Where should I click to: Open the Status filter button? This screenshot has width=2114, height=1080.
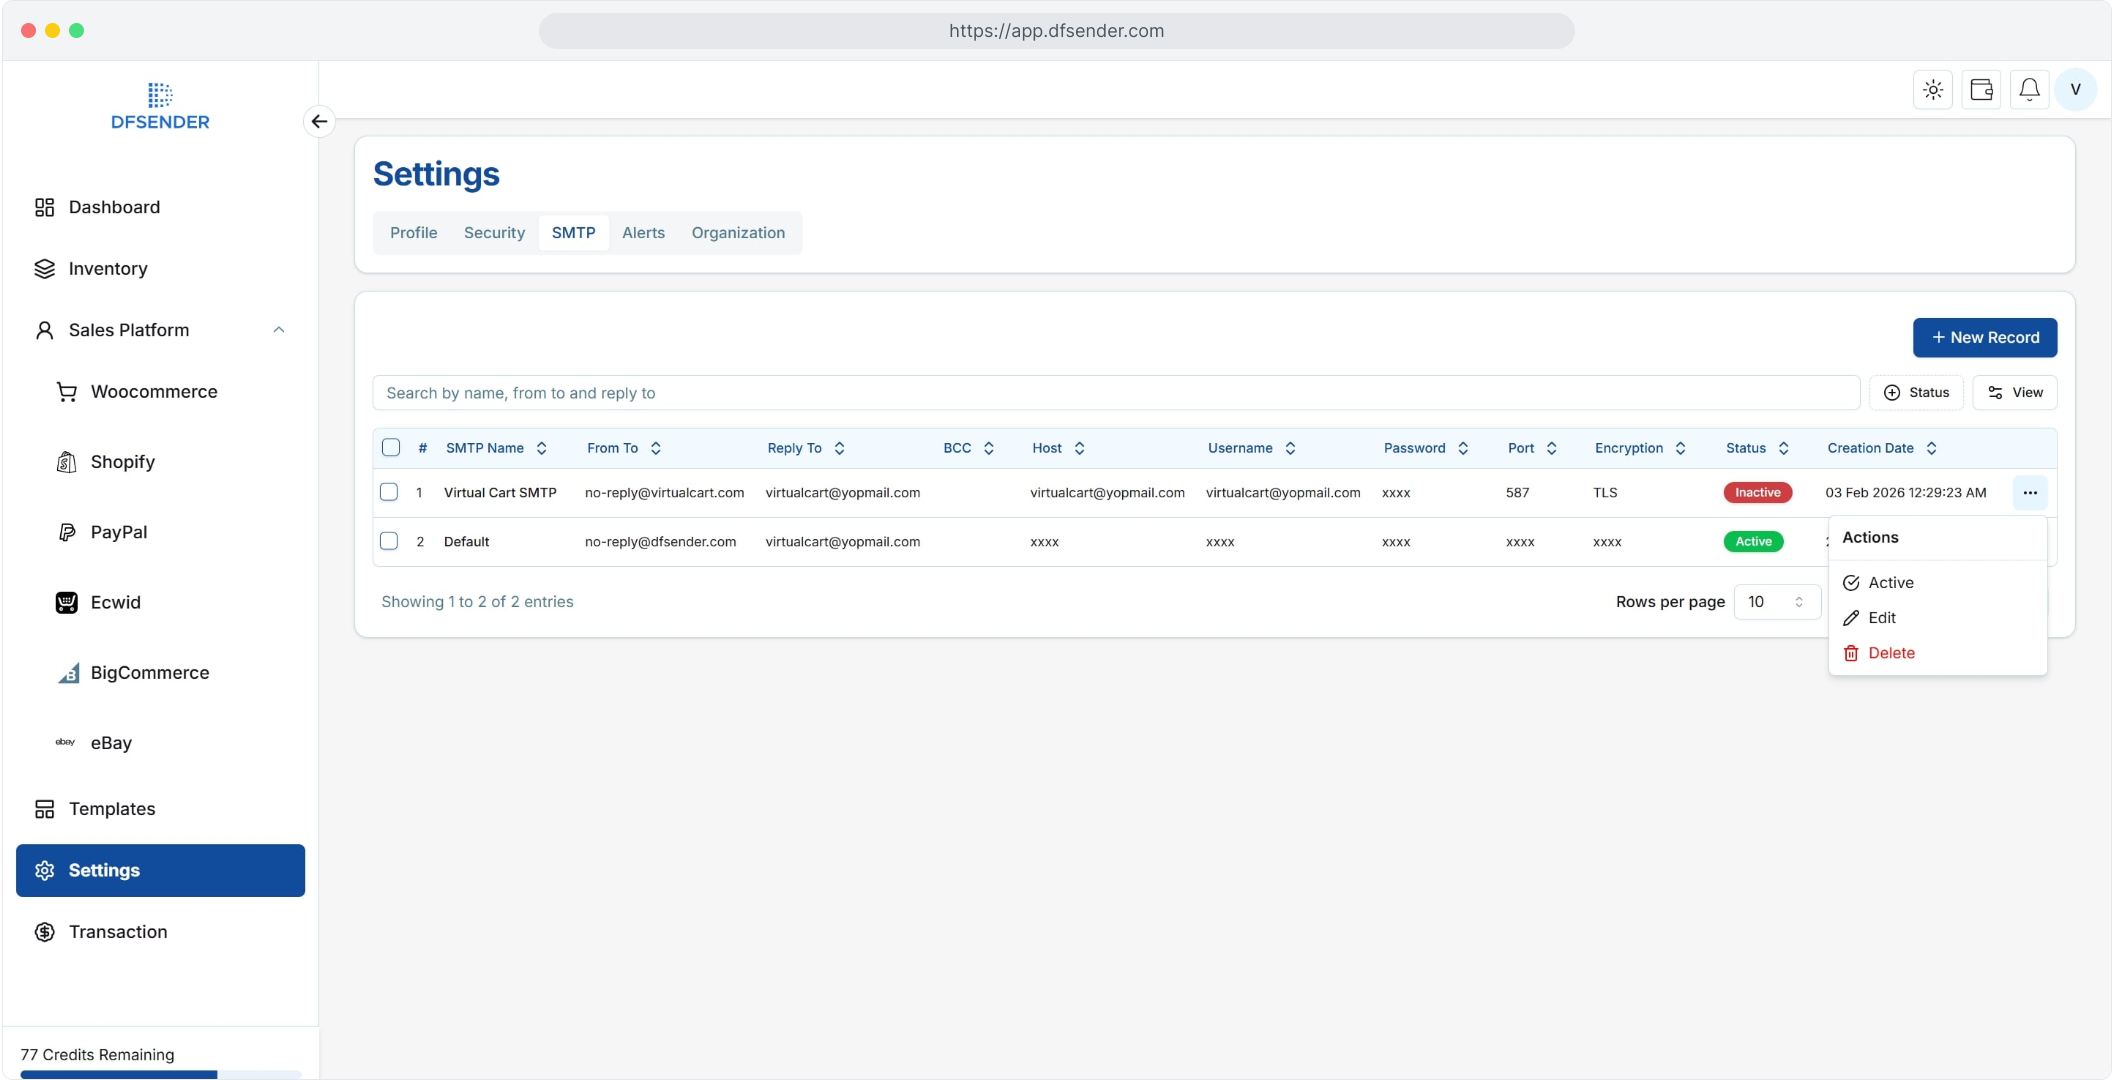click(1916, 393)
